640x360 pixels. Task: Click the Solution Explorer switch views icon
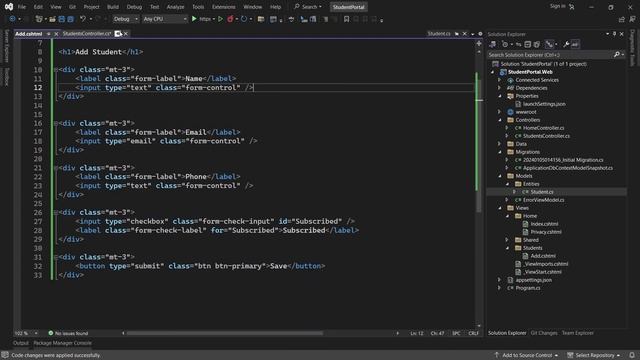tap(493, 44)
